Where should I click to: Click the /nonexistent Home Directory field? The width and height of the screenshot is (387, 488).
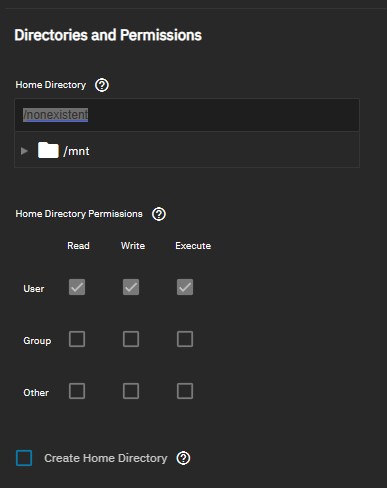pos(187,115)
